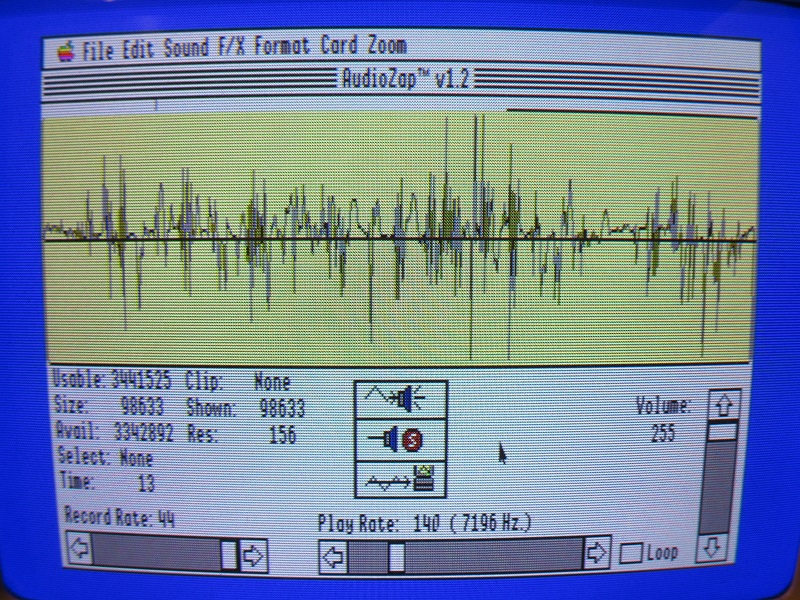Click the Time 13 value
Image resolution: width=800 pixels, height=600 pixels.
[146, 483]
